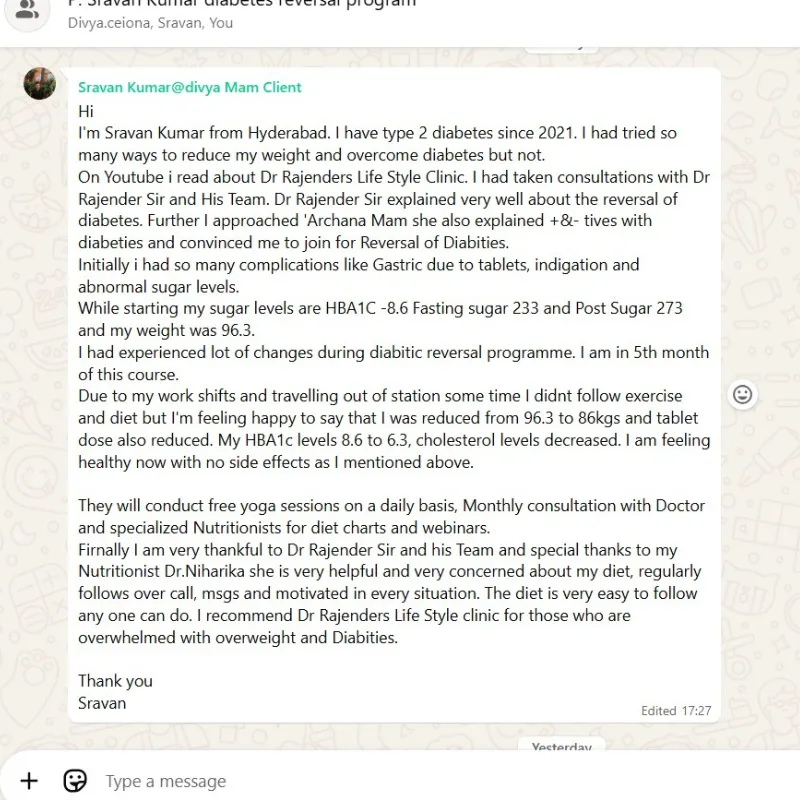The height and width of the screenshot is (800, 800).
Task: Click the line starting 'While starting my sugar levels'
Action: [380, 309]
